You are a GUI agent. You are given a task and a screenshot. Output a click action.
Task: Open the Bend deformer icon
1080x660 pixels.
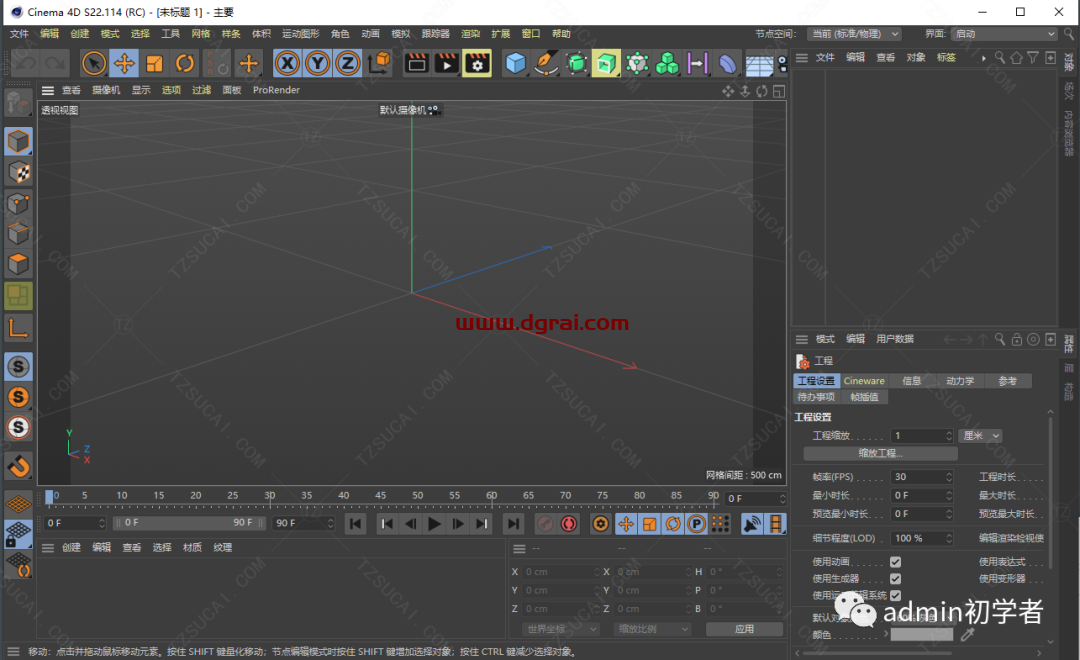point(727,63)
